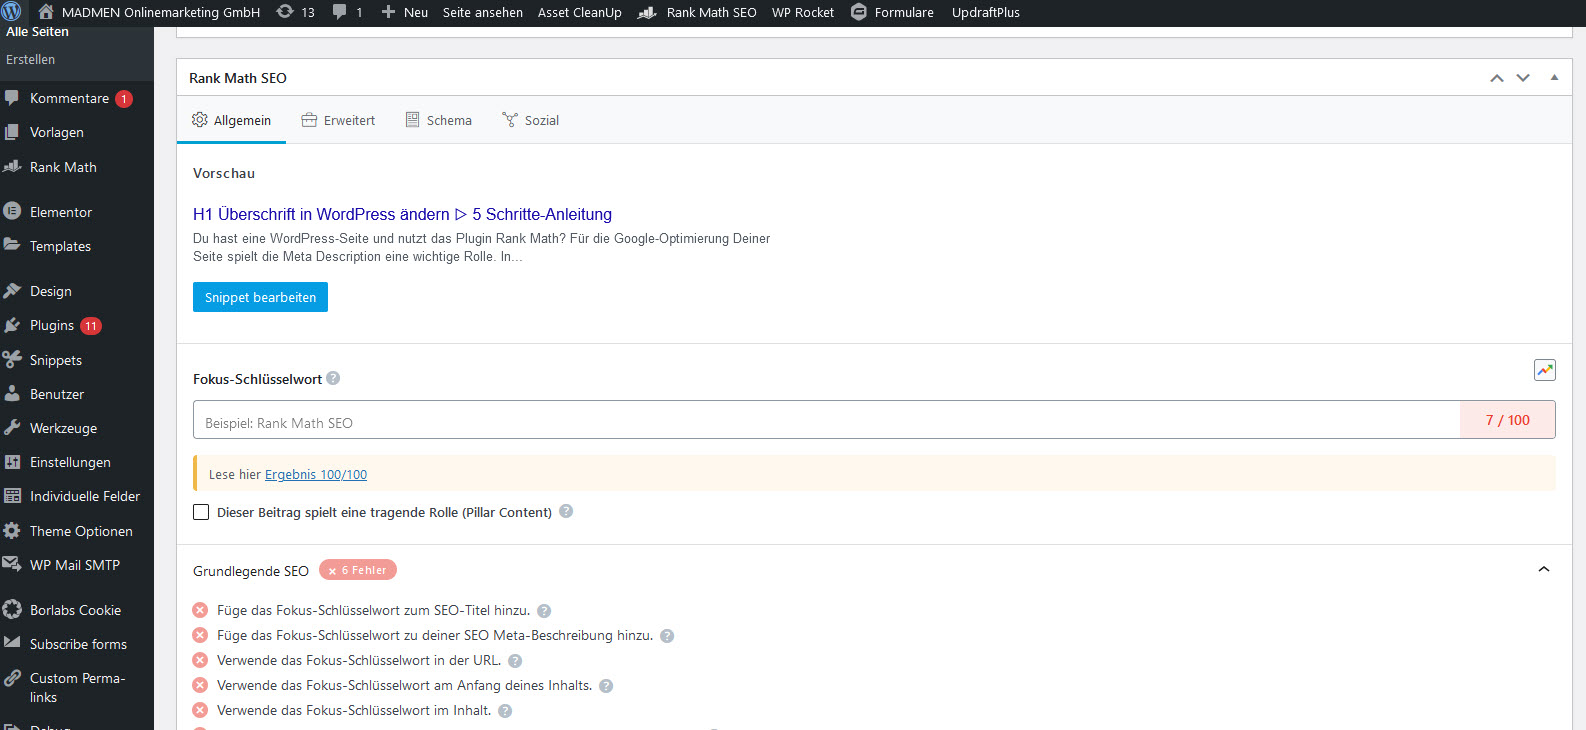Viewport: 1586px width, 730px height.
Task: Switch to the Allgemein tab
Action: click(231, 120)
